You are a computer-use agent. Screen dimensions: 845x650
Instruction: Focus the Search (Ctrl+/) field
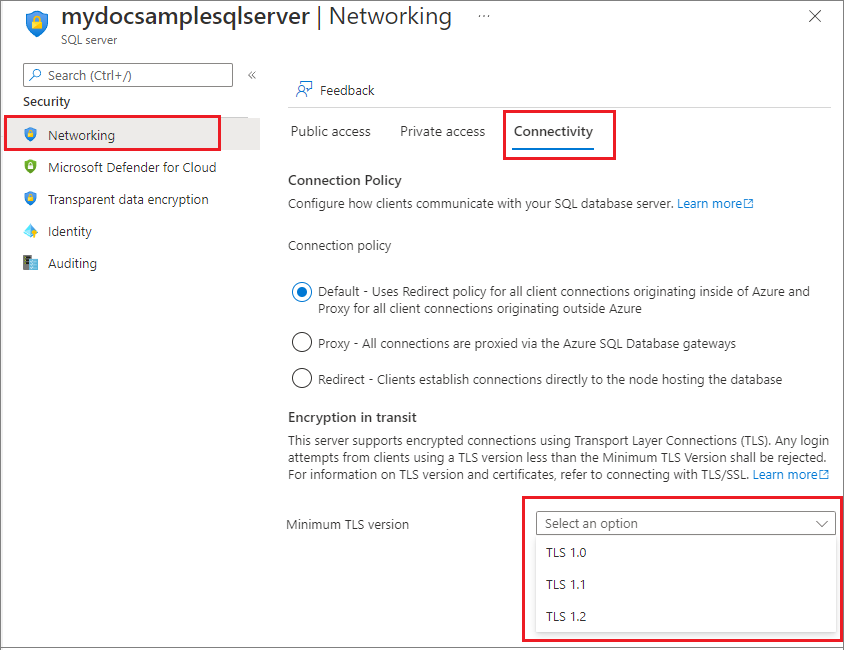click(x=128, y=75)
